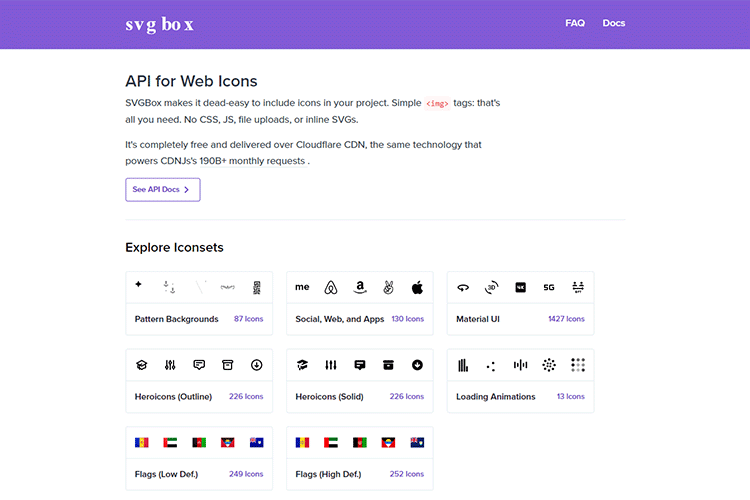750x500 pixels.
Task: Select the Apple logo icon
Action: pos(418,288)
